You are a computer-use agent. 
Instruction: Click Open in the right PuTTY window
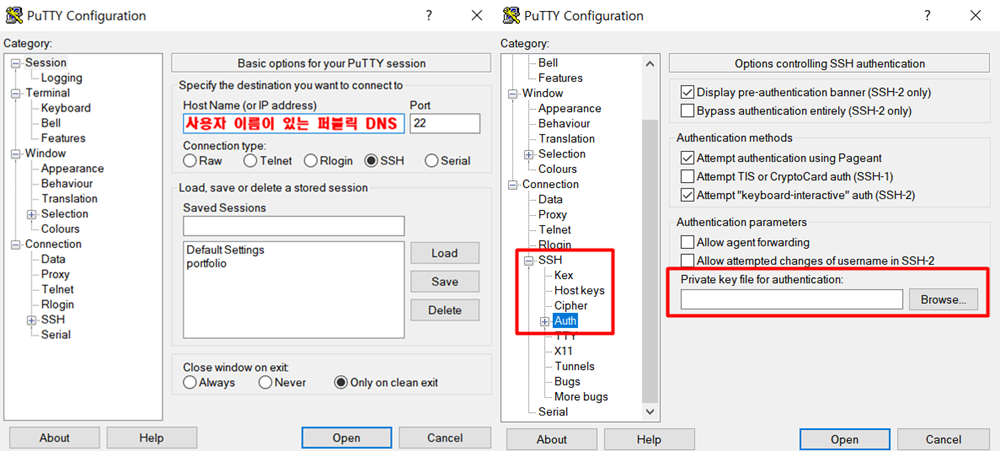pos(844,439)
